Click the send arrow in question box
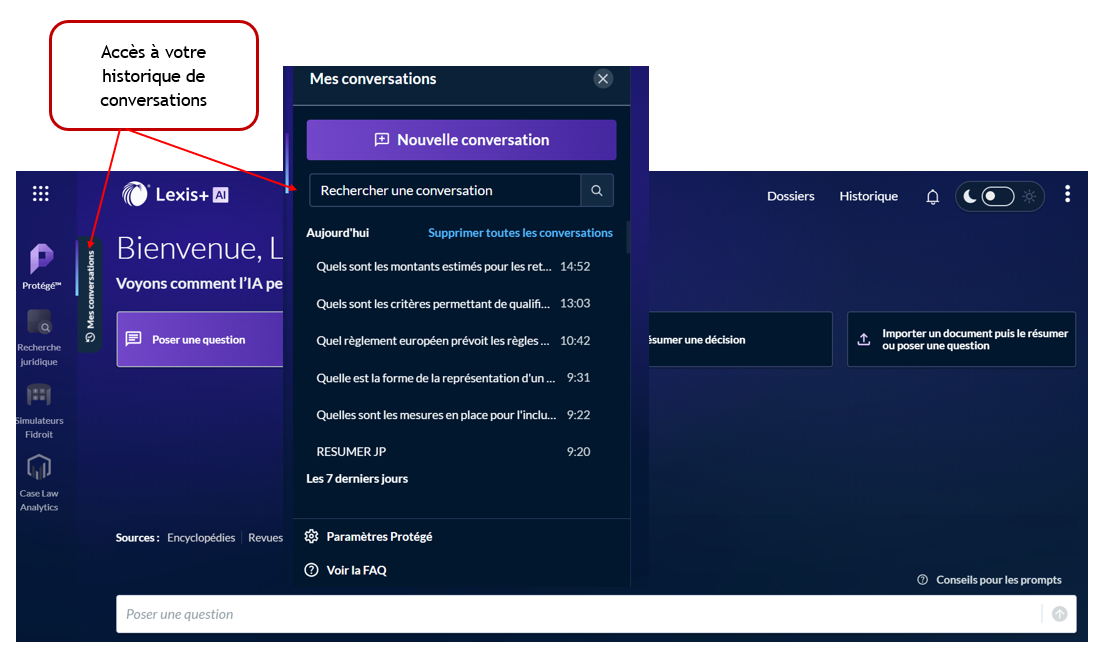This screenshot has width=1114, height=652. pos(1059,614)
